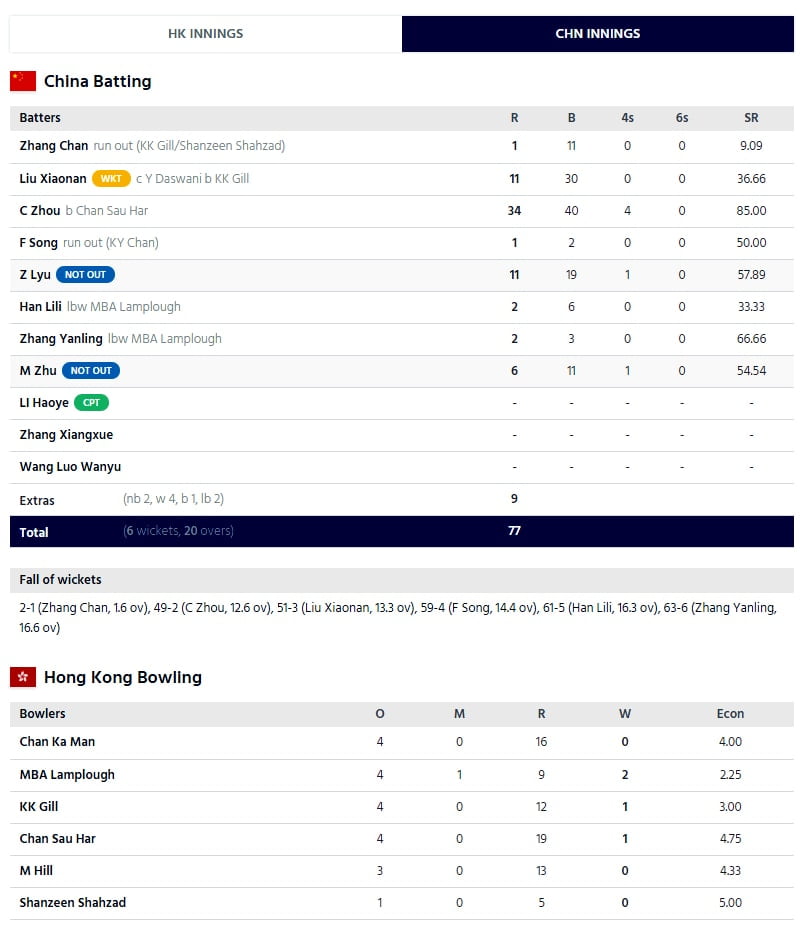Select Zhang Yanling in batting list
This screenshot has width=803, height=934.
pyautogui.click(x=61, y=339)
